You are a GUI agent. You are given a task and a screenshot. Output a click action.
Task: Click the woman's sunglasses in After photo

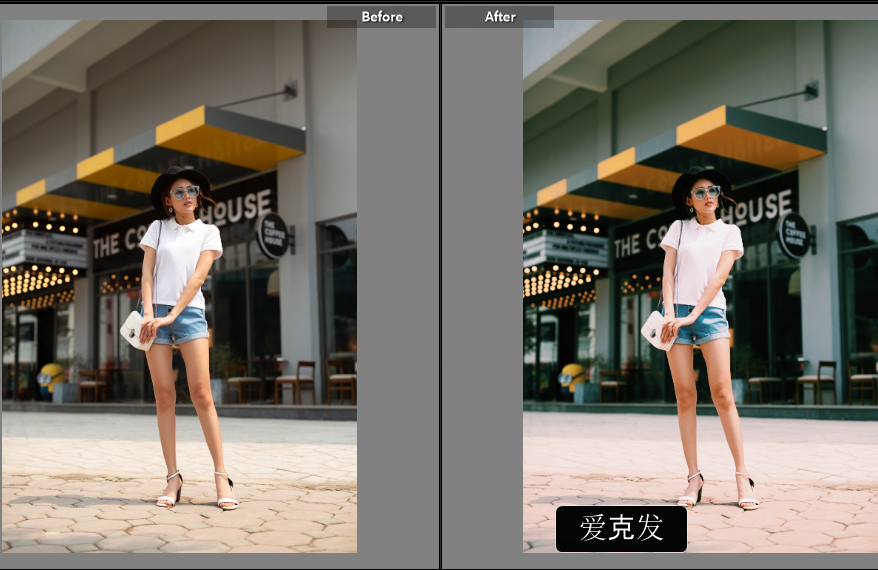point(706,192)
